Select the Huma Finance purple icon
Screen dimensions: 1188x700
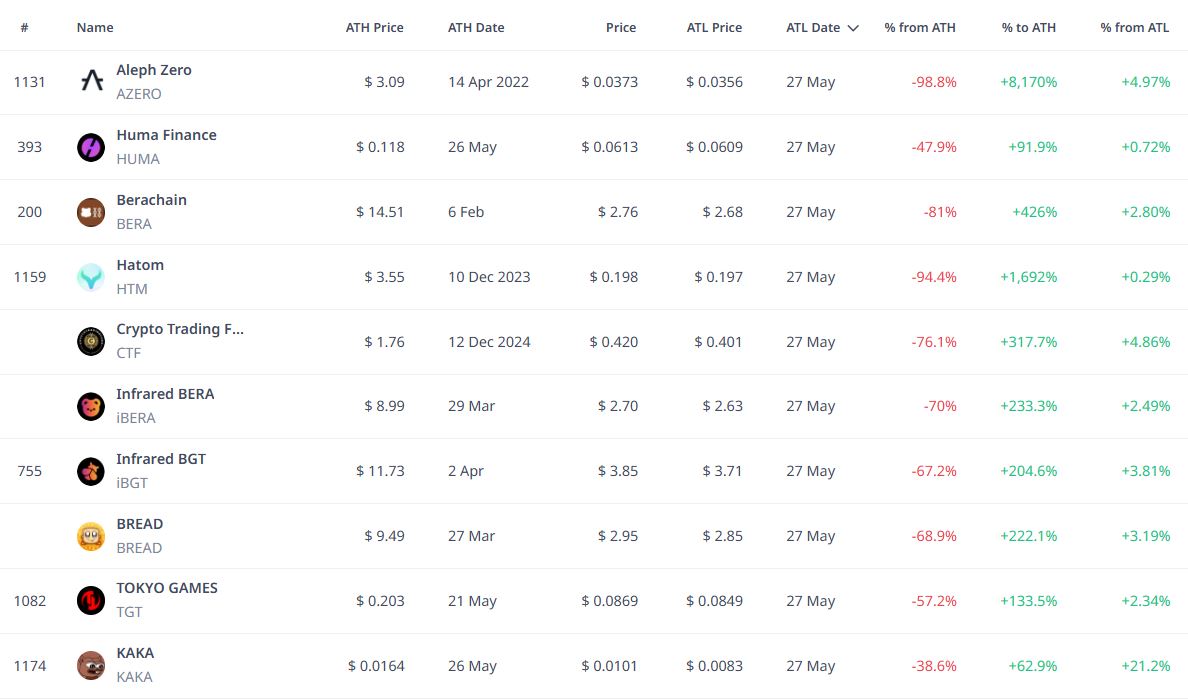pyautogui.click(x=91, y=147)
